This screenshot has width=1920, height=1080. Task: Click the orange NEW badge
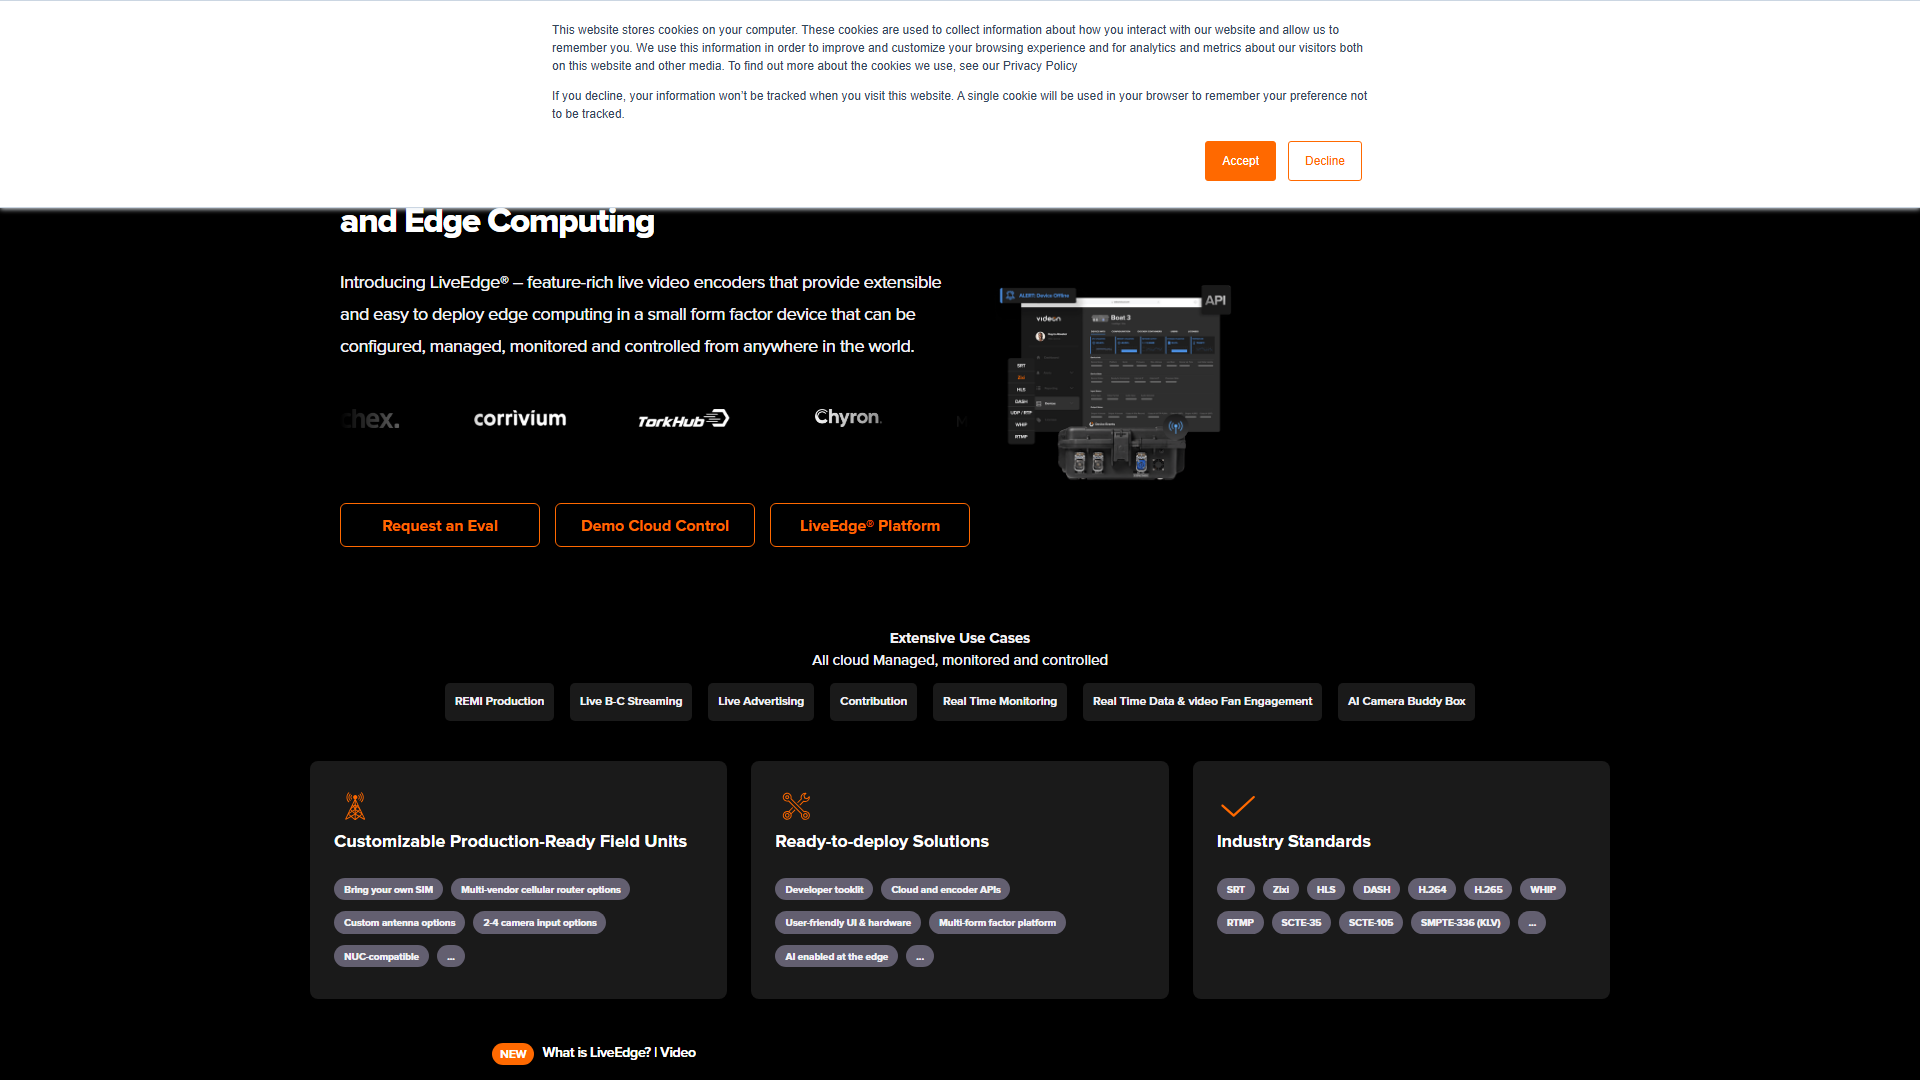click(513, 1054)
